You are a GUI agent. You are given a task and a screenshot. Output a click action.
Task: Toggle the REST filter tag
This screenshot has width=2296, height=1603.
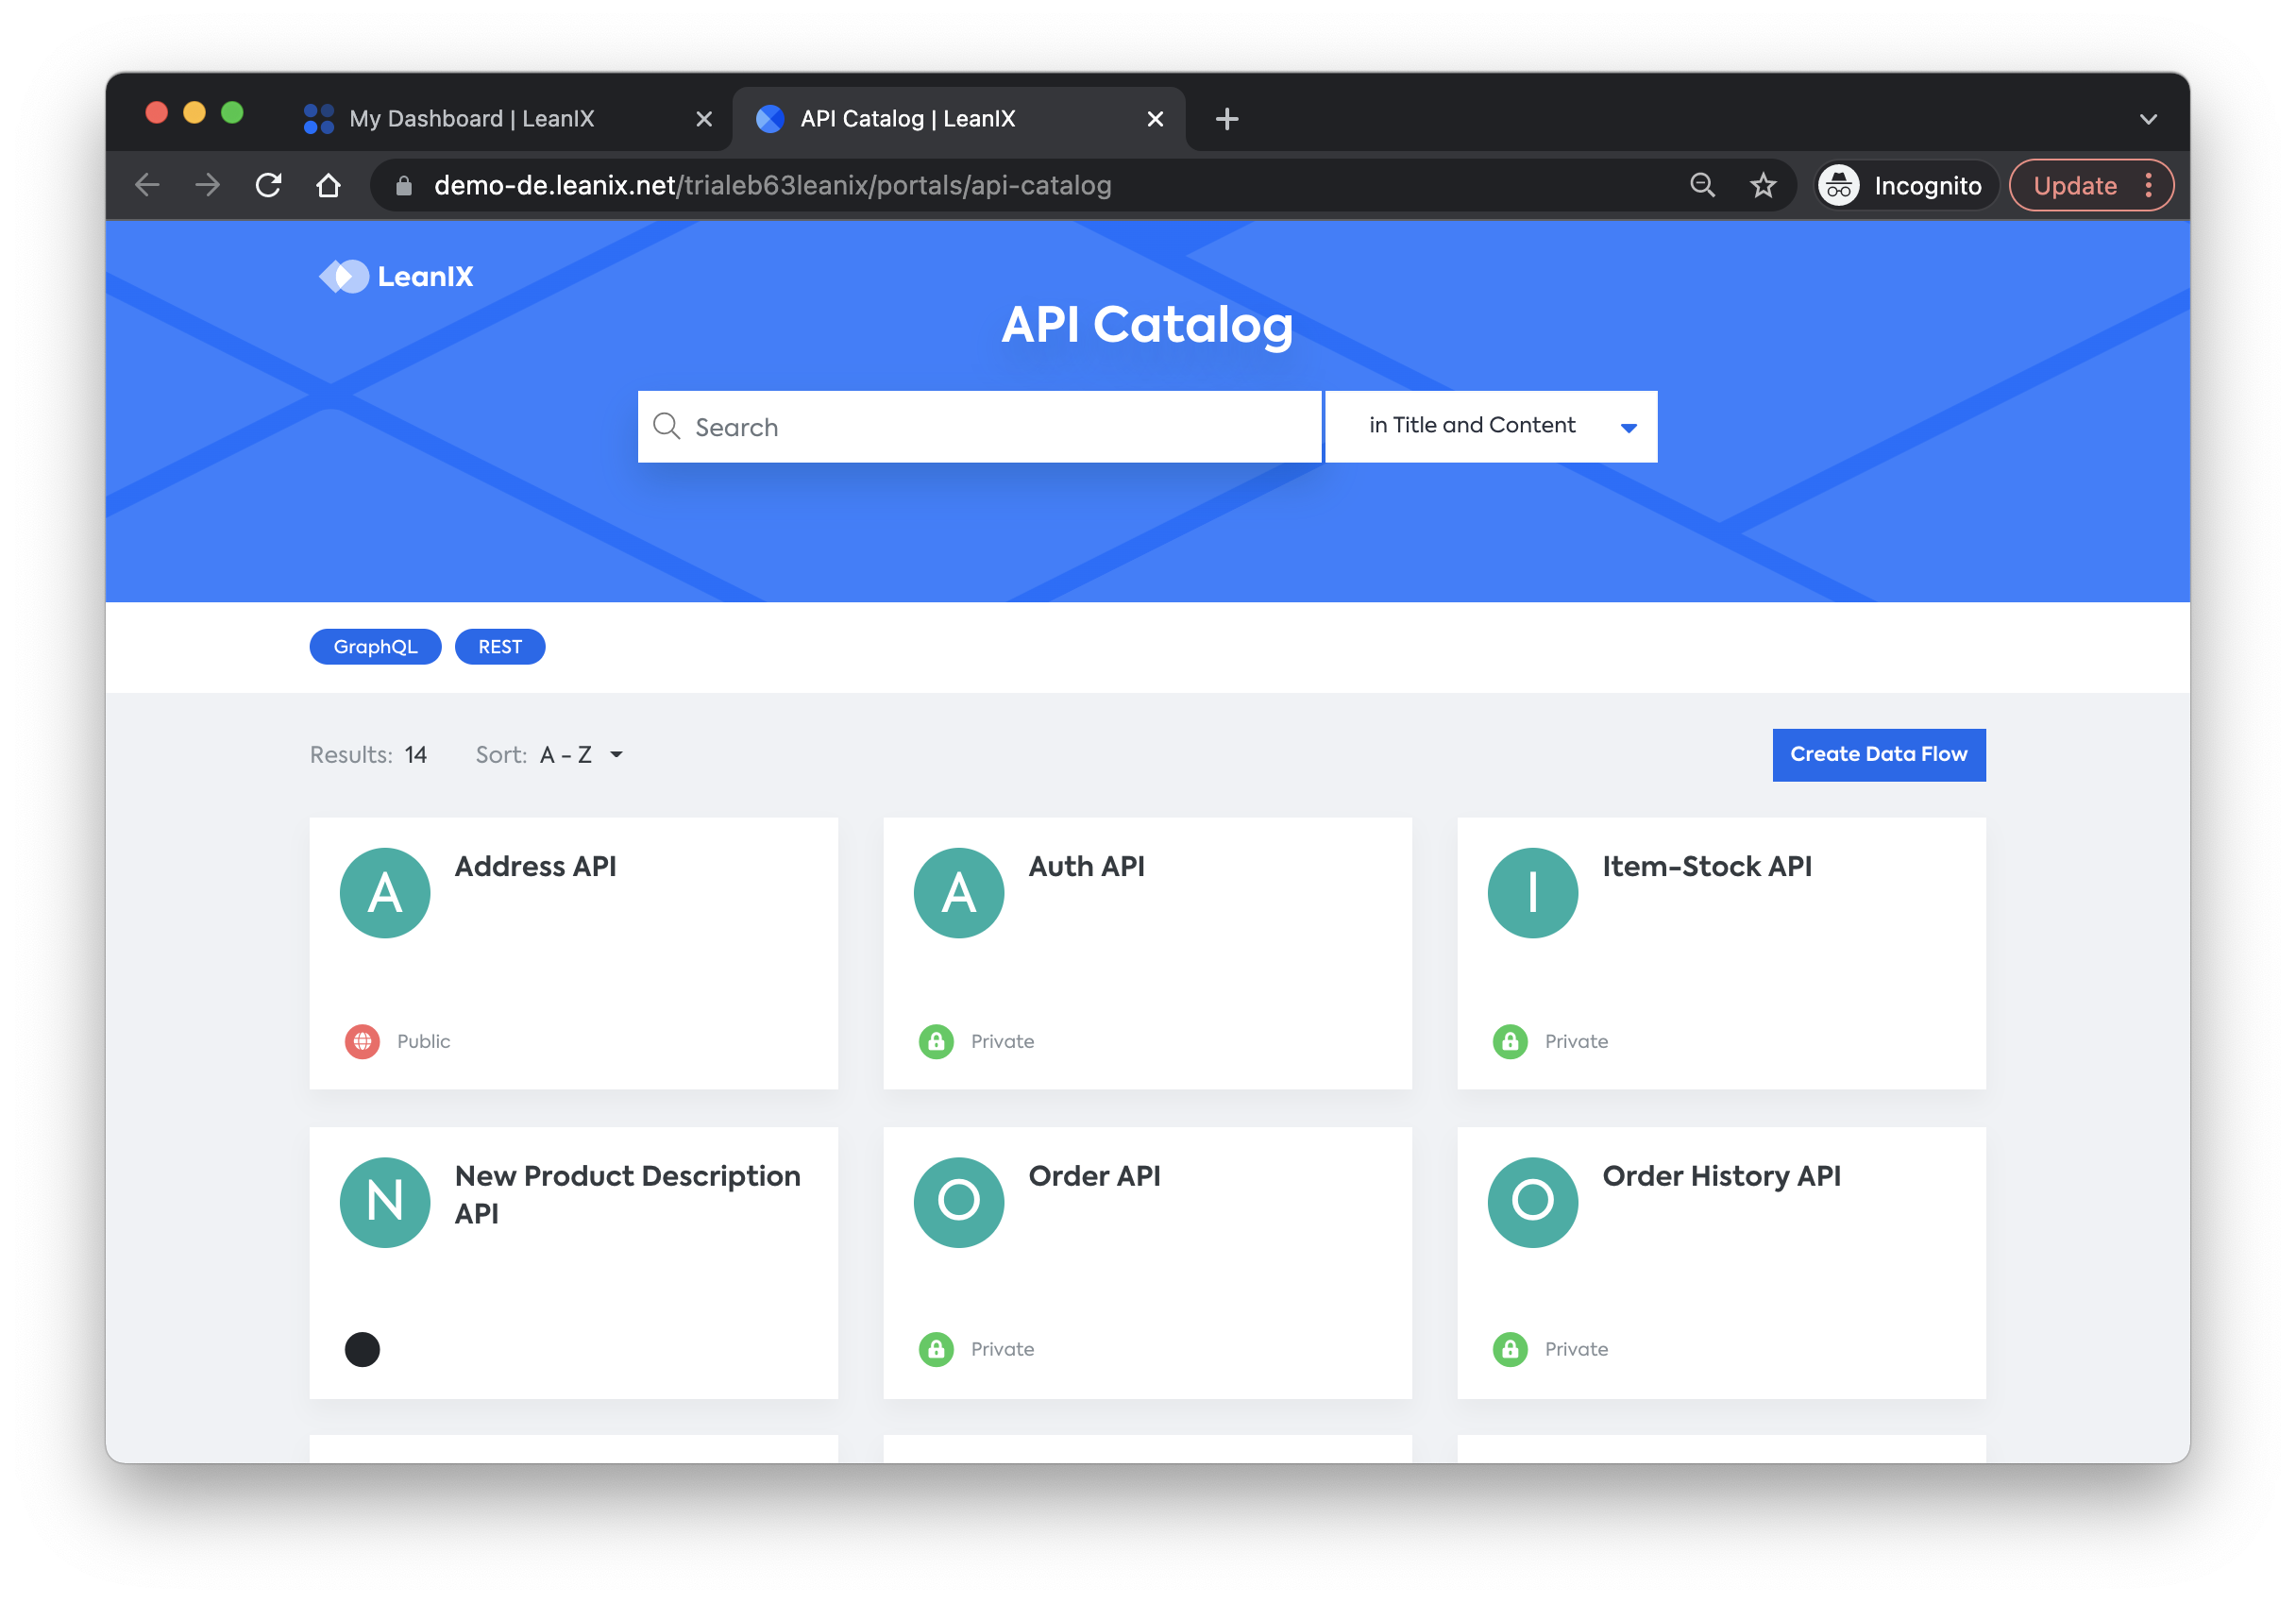coord(499,647)
